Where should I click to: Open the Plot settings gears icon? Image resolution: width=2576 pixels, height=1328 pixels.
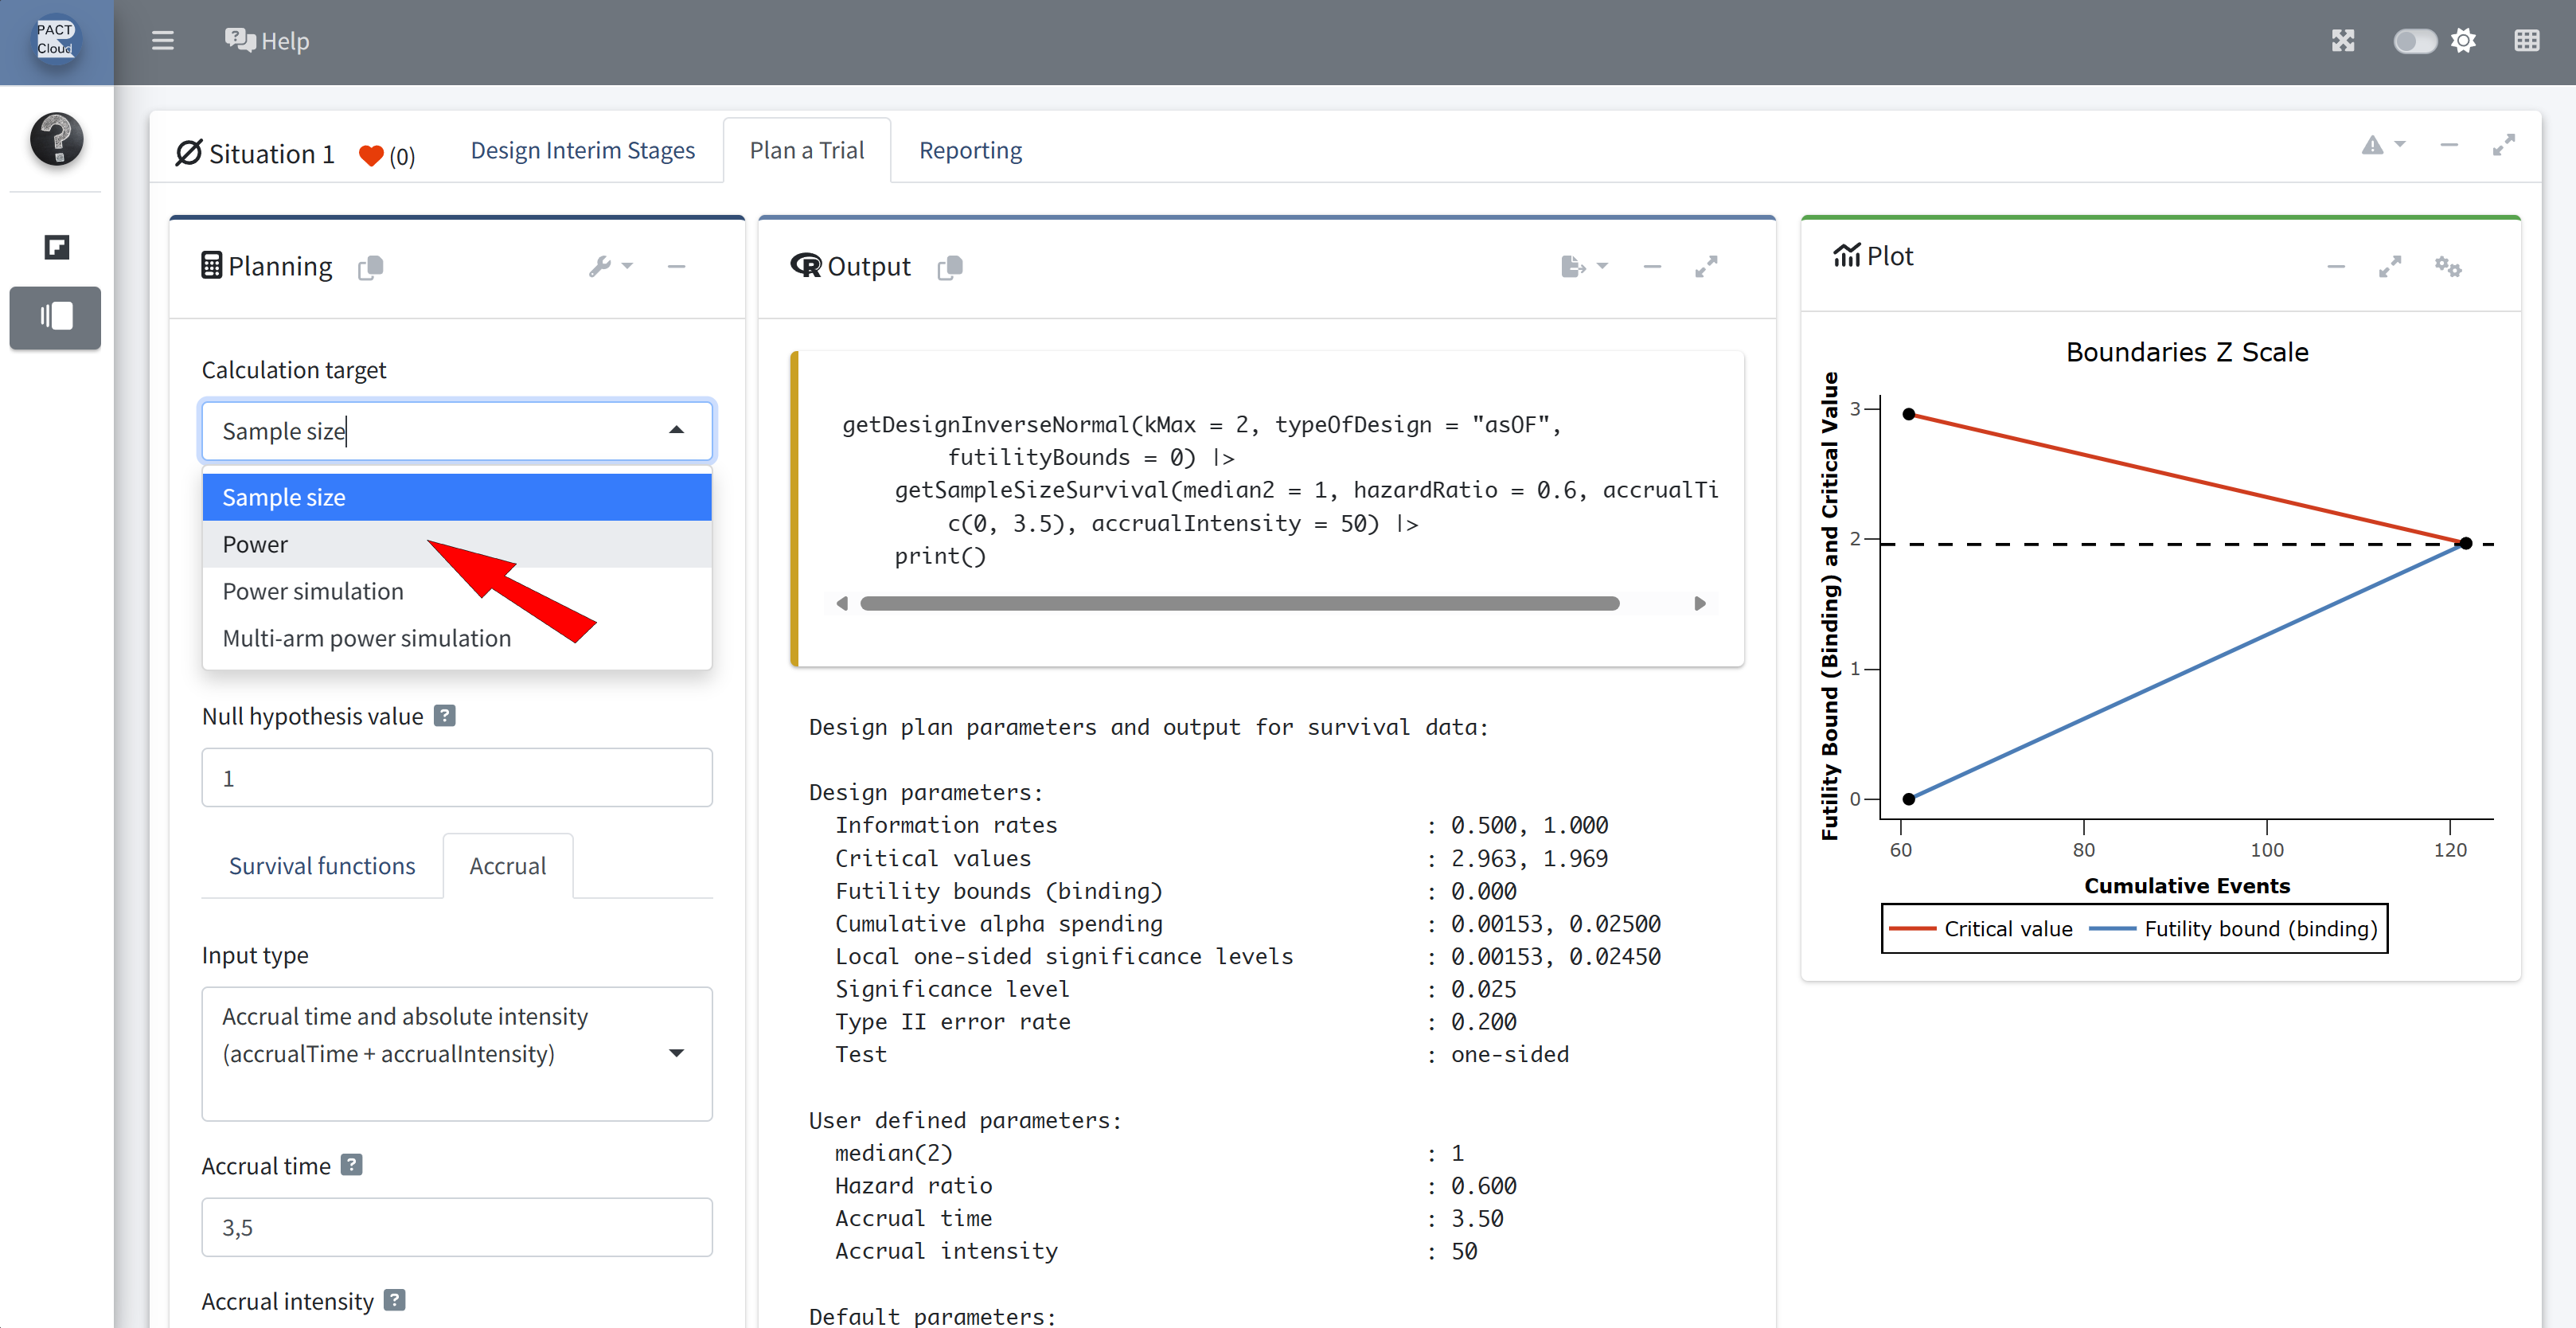coord(2447,266)
